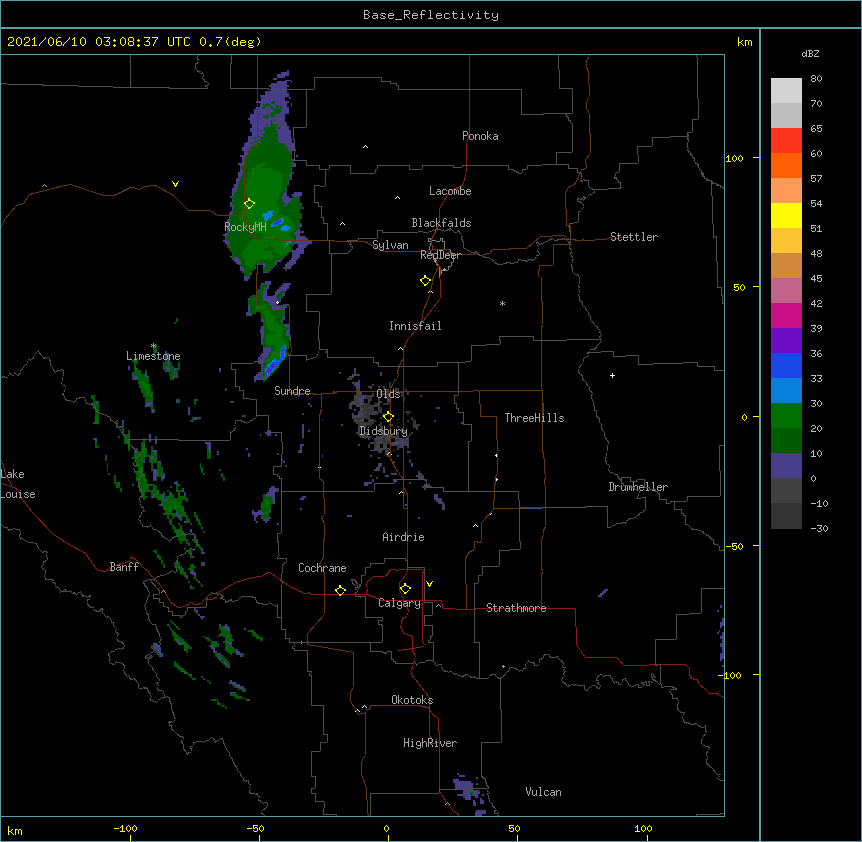Viewport: 862px width, 842px height.
Task: Click the Lake Louise label
Action: pyautogui.click(x=18, y=484)
